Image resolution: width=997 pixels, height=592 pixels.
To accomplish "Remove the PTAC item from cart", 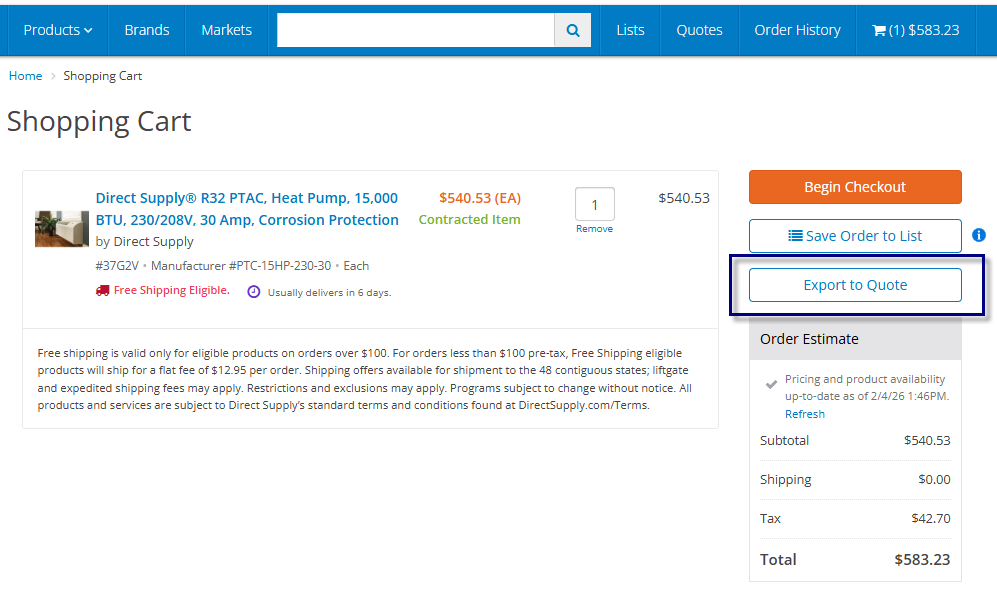I will [x=595, y=228].
